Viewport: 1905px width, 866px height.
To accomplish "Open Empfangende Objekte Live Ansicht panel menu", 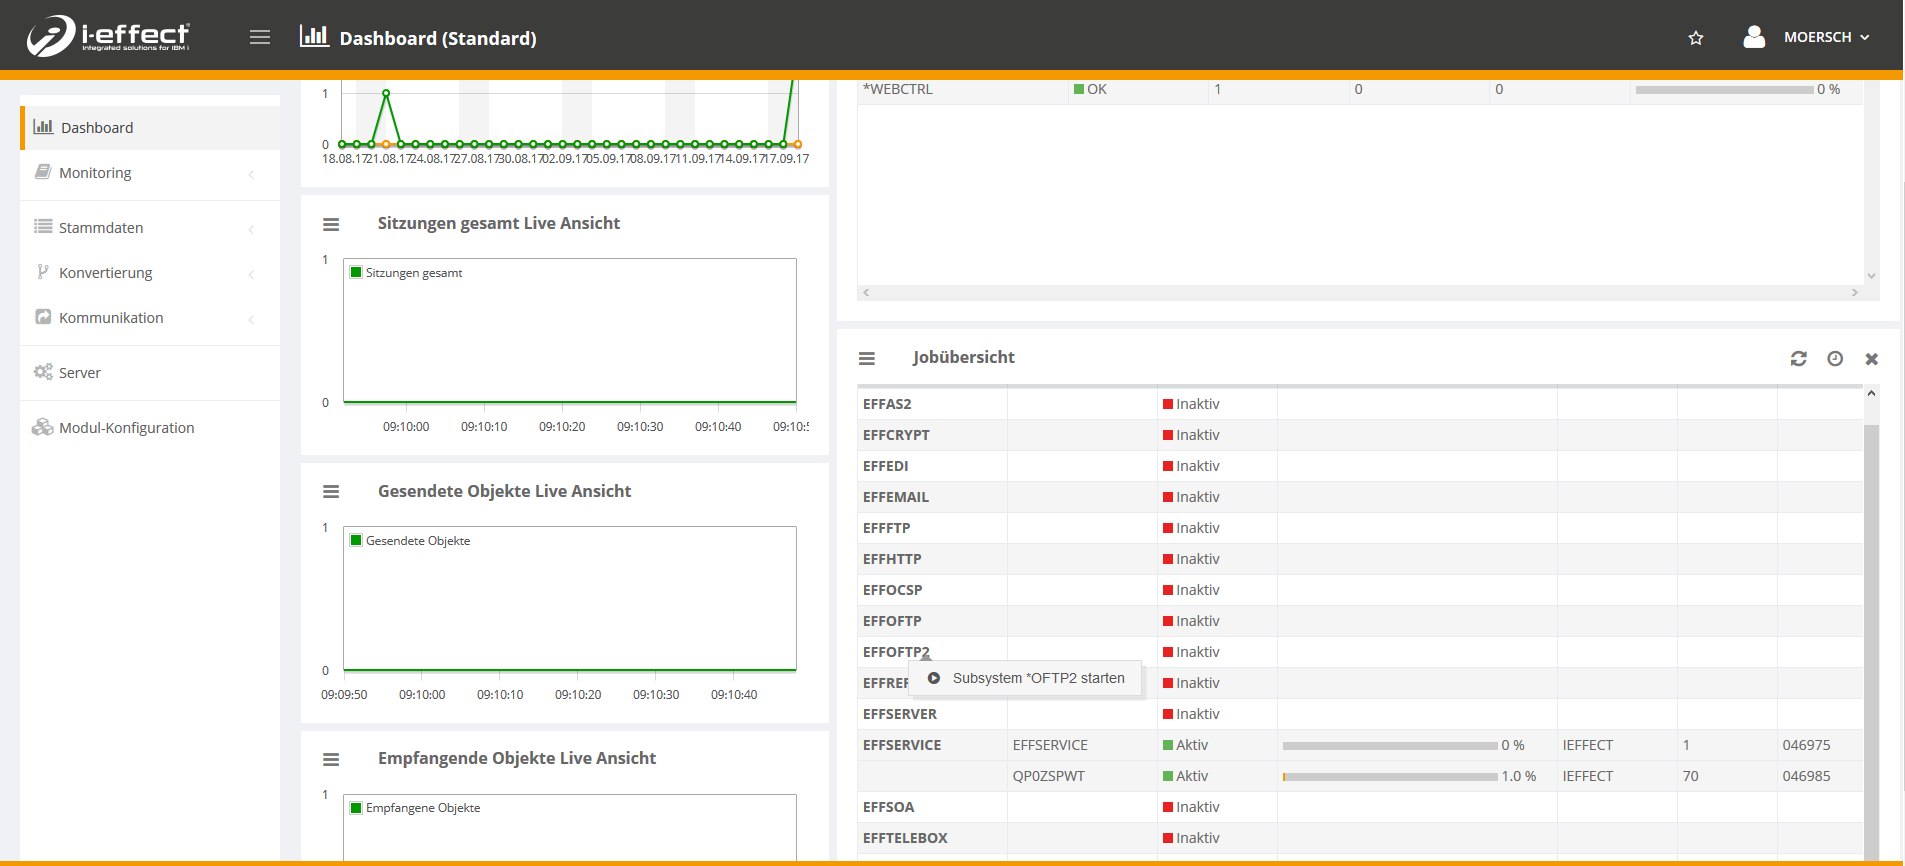I will click(331, 760).
